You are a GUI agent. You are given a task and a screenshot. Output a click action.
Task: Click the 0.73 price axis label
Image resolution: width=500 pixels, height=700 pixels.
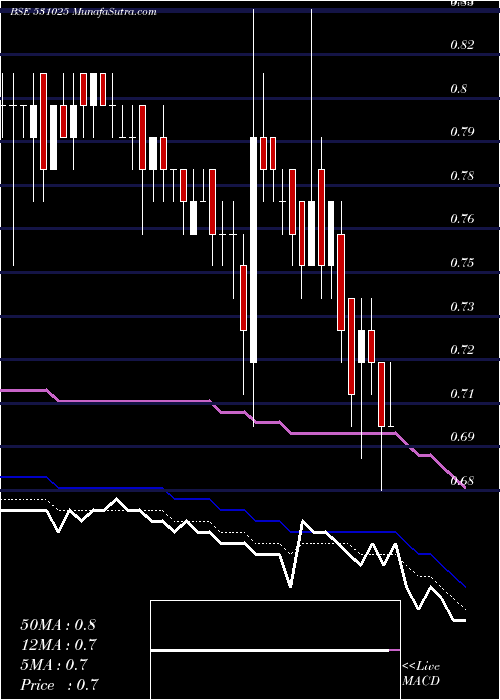462,306
